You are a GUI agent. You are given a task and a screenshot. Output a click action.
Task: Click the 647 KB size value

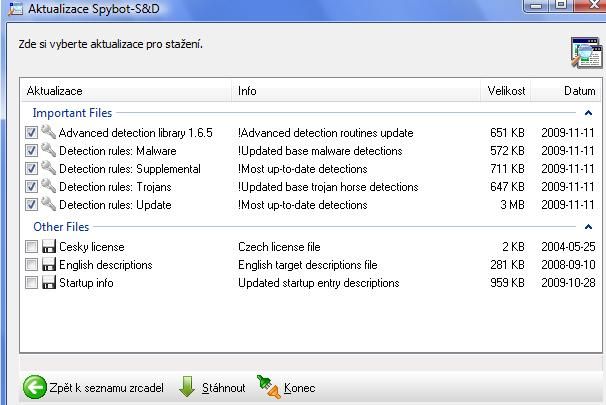coord(507,187)
